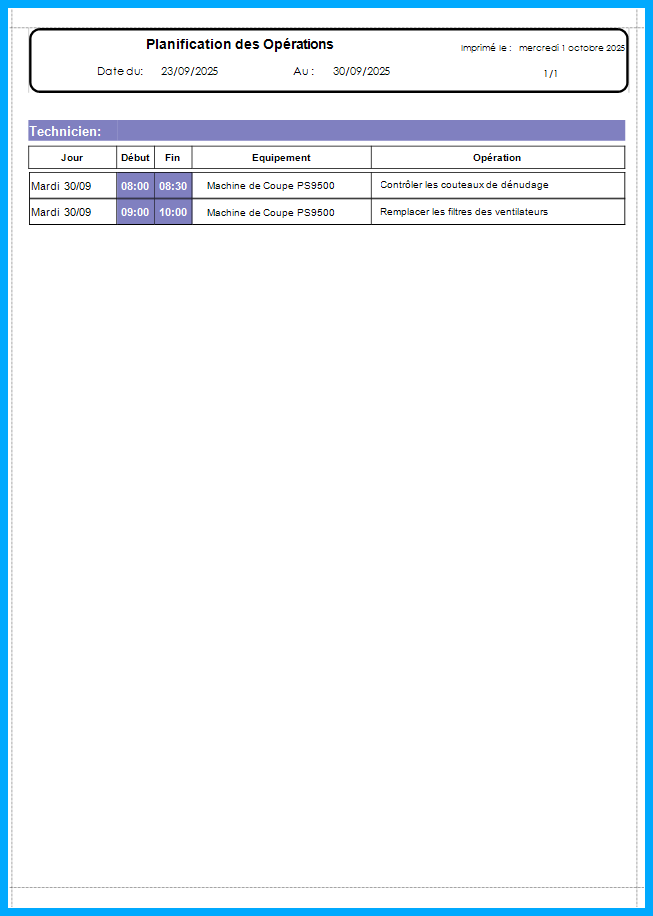The height and width of the screenshot is (916, 653).
Task: Select the 08:00 start time cell
Action: click(x=135, y=186)
